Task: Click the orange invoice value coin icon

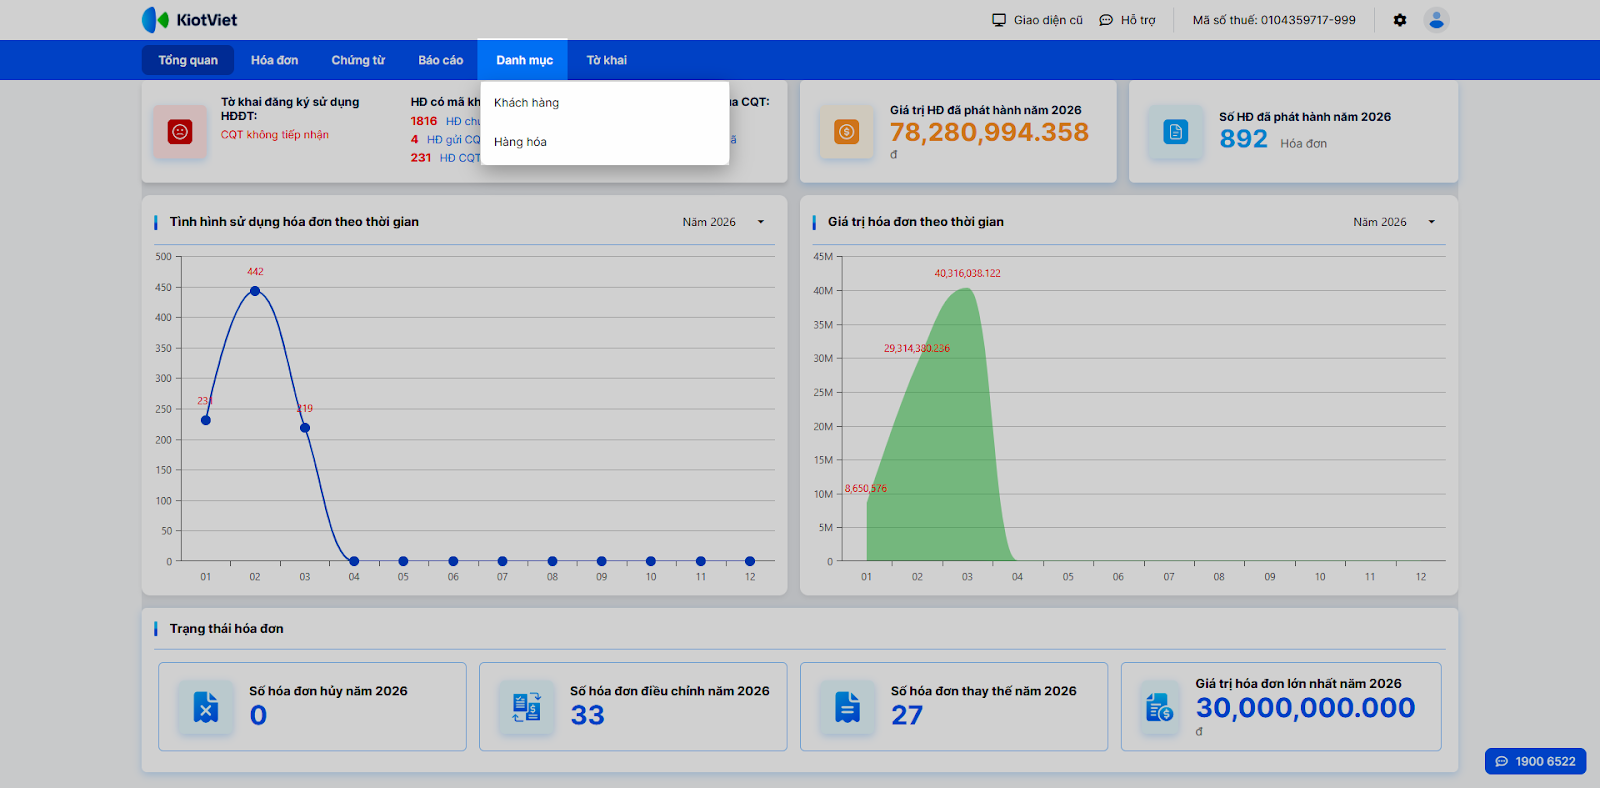Action: pos(846,132)
